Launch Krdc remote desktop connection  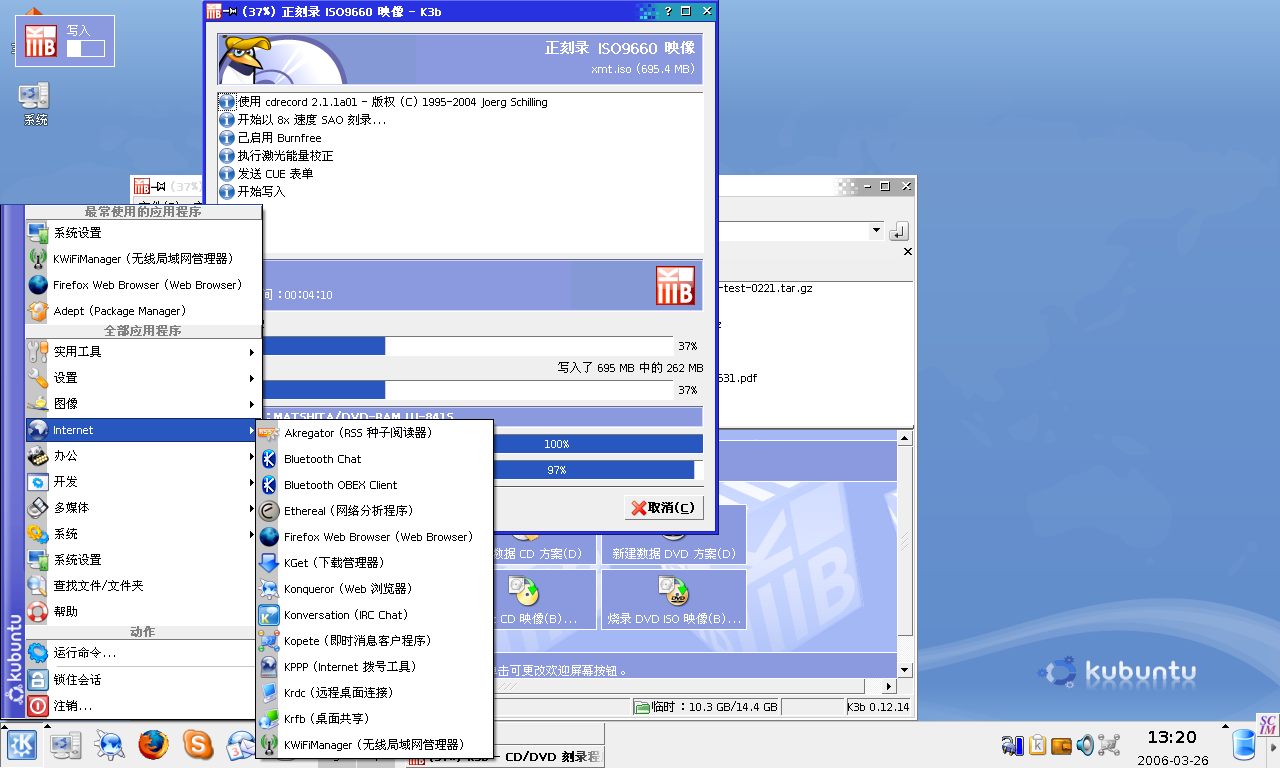pyautogui.click(x=375, y=692)
